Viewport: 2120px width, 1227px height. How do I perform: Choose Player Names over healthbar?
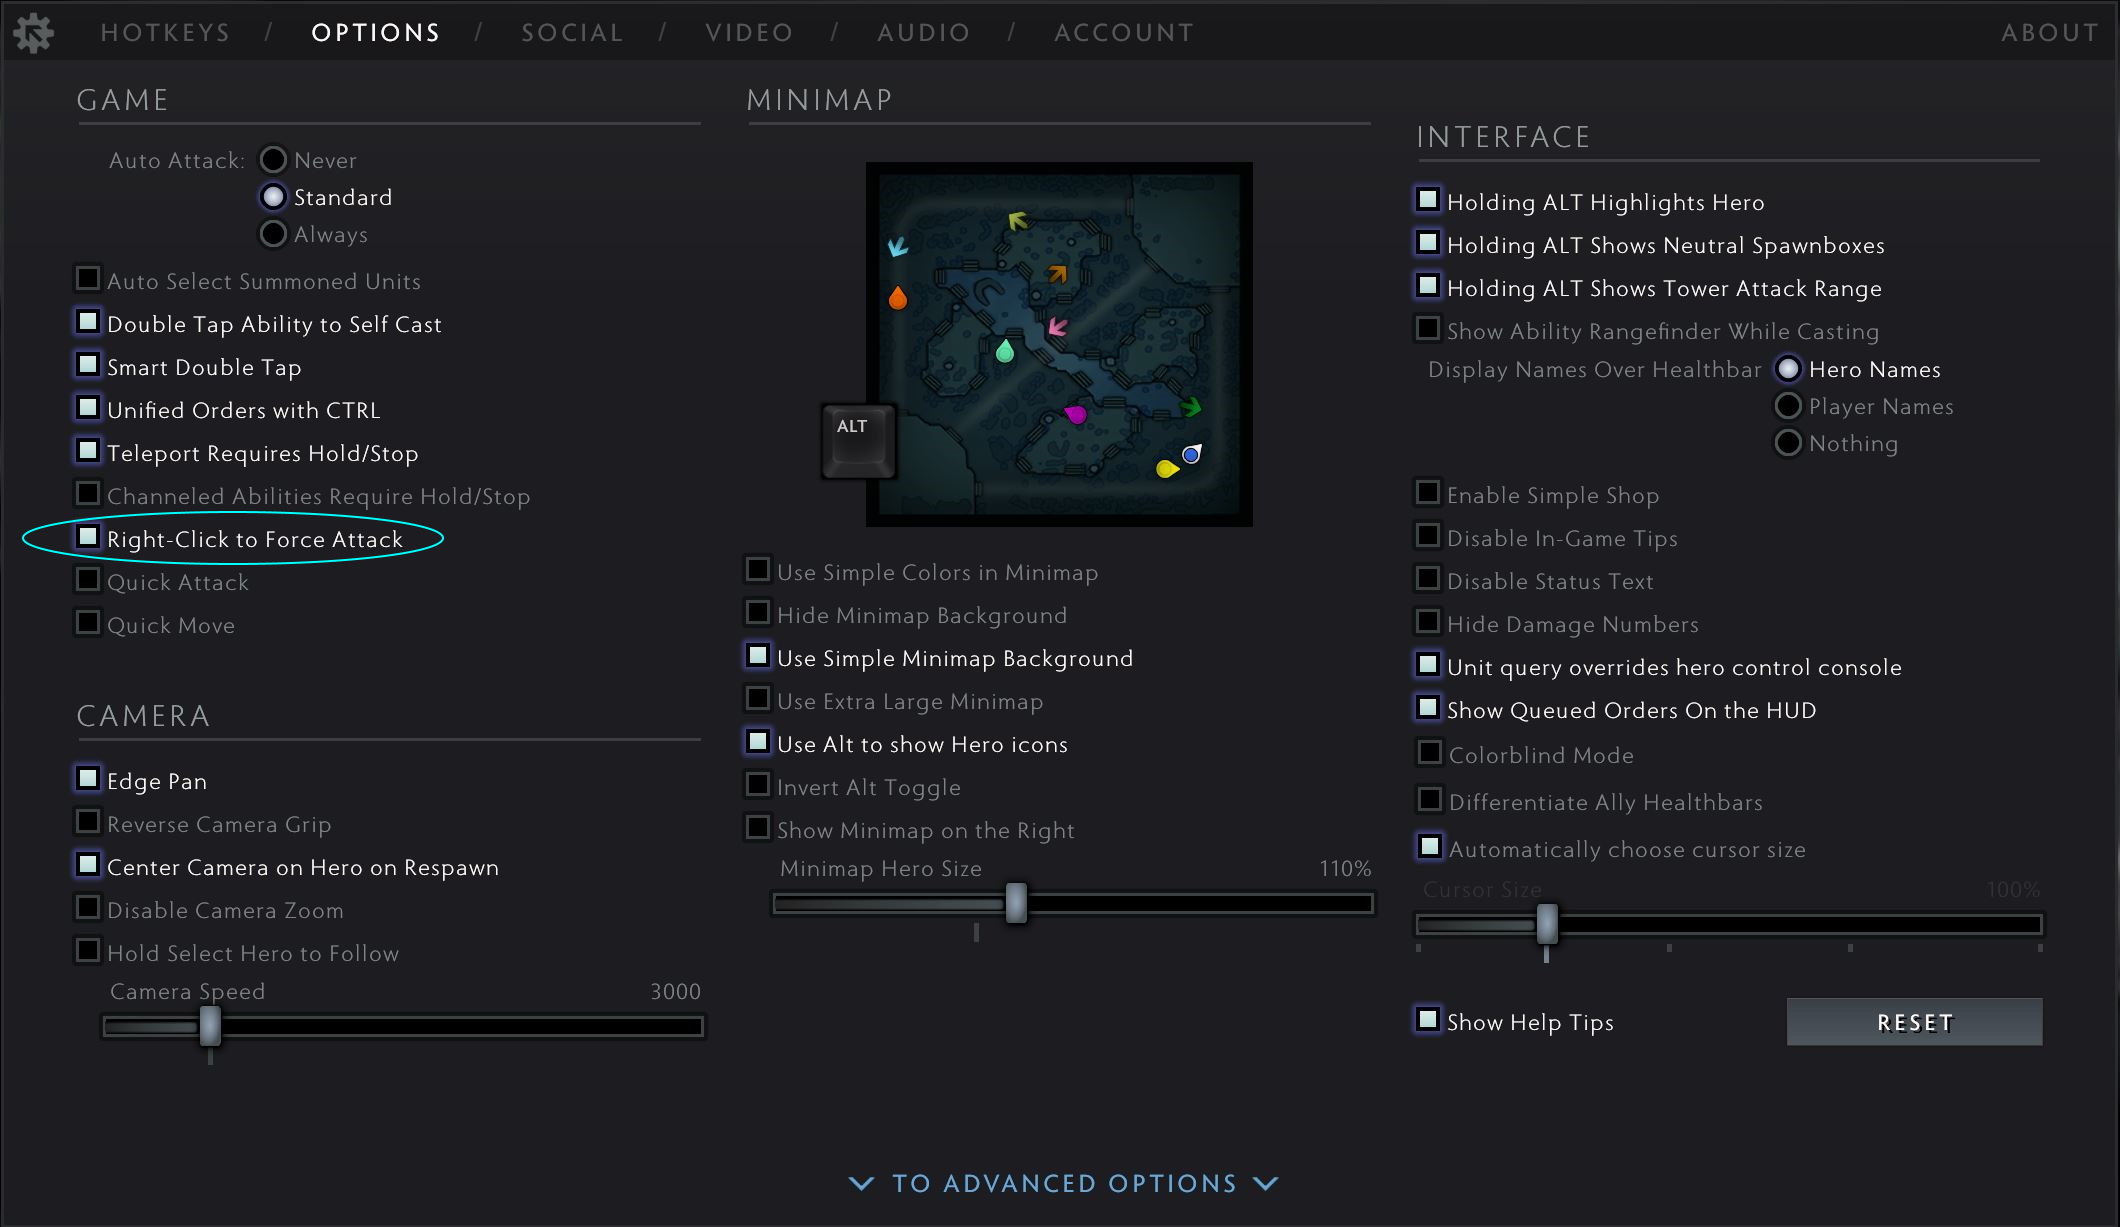tap(1788, 406)
